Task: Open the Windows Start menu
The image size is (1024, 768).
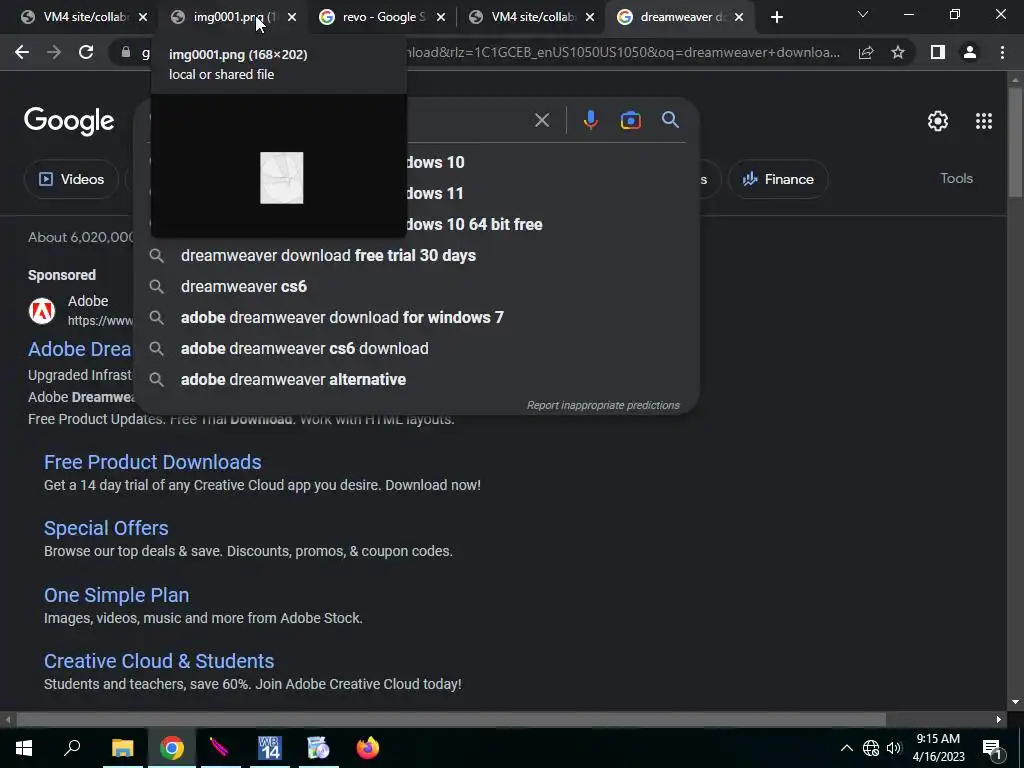Action: (x=24, y=748)
